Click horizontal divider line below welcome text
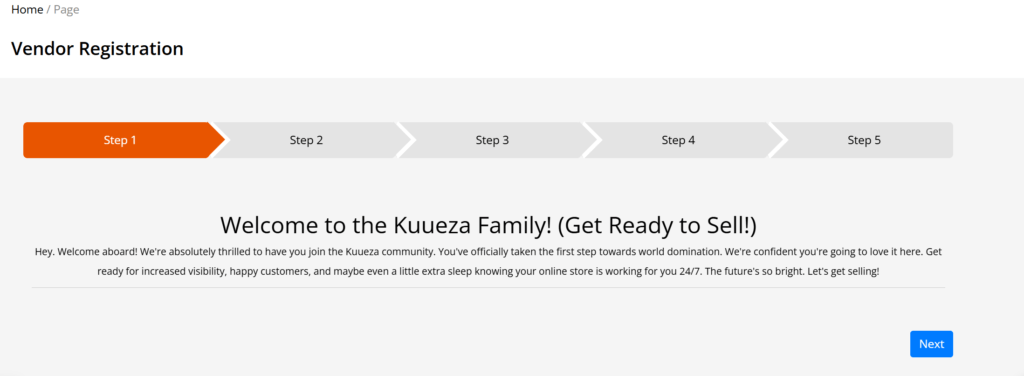 488,287
